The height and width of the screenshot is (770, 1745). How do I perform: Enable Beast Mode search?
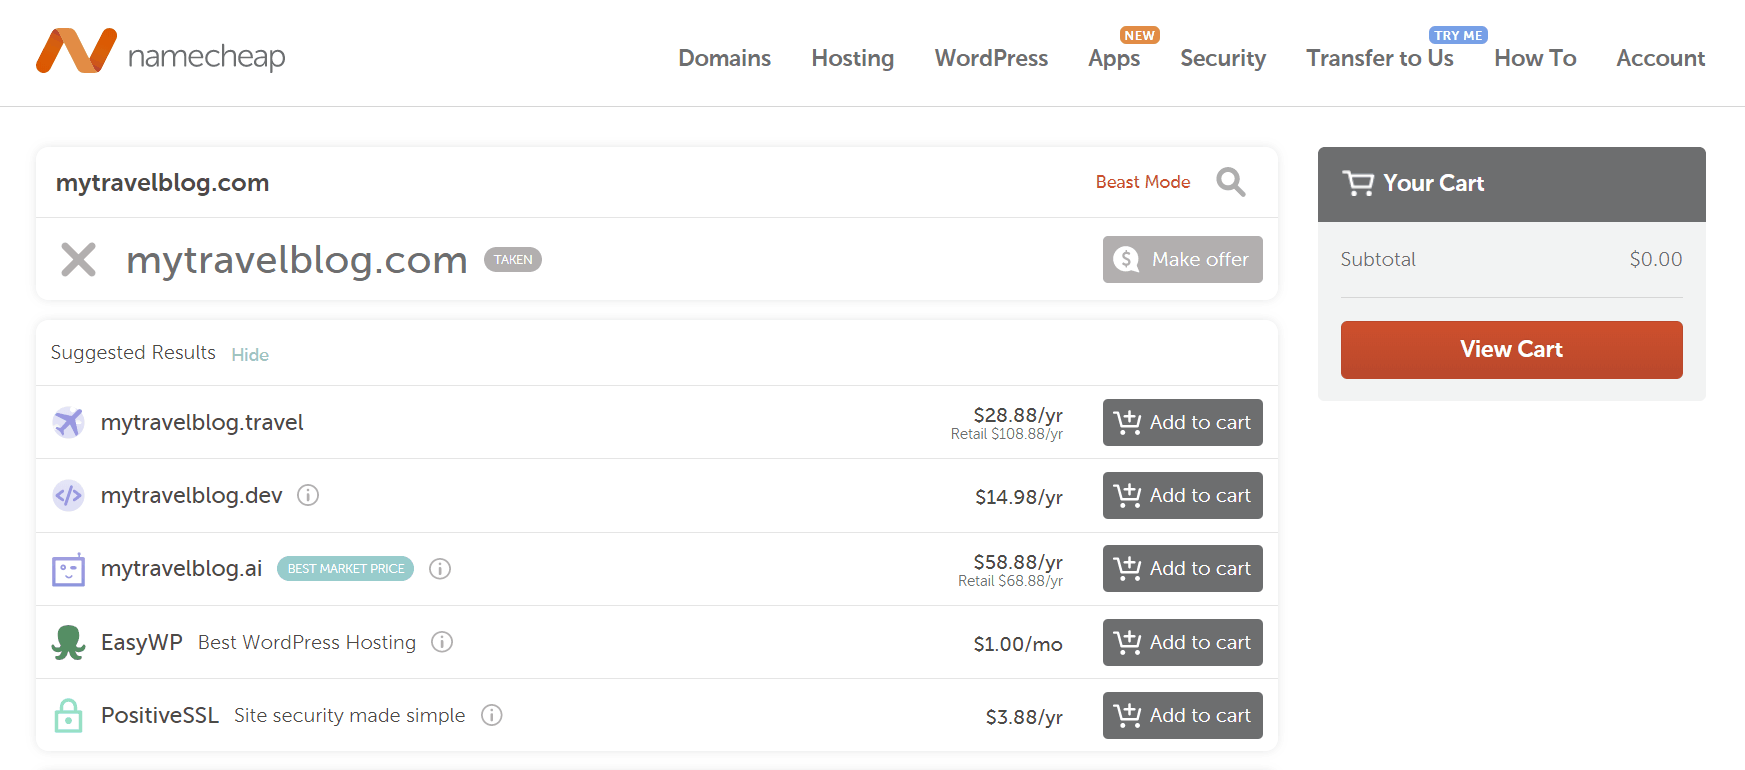[x=1143, y=182]
